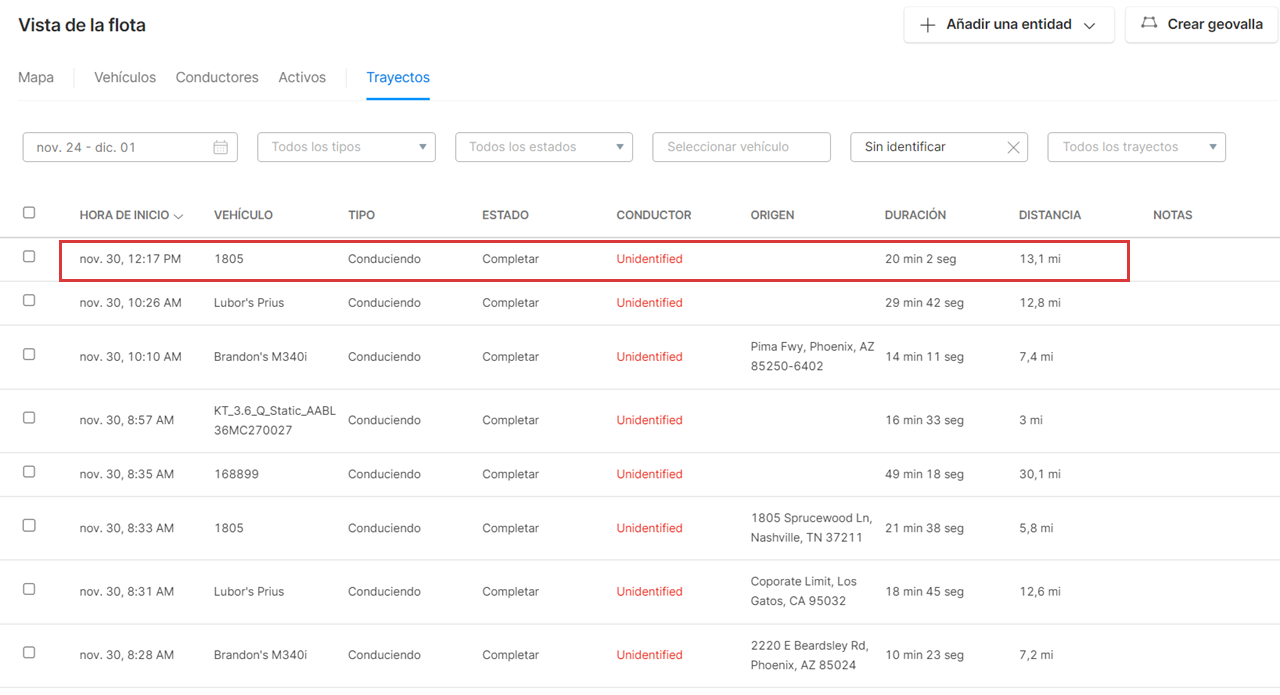Click distance 13,1 mi

pyautogui.click(x=1040, y=259)
